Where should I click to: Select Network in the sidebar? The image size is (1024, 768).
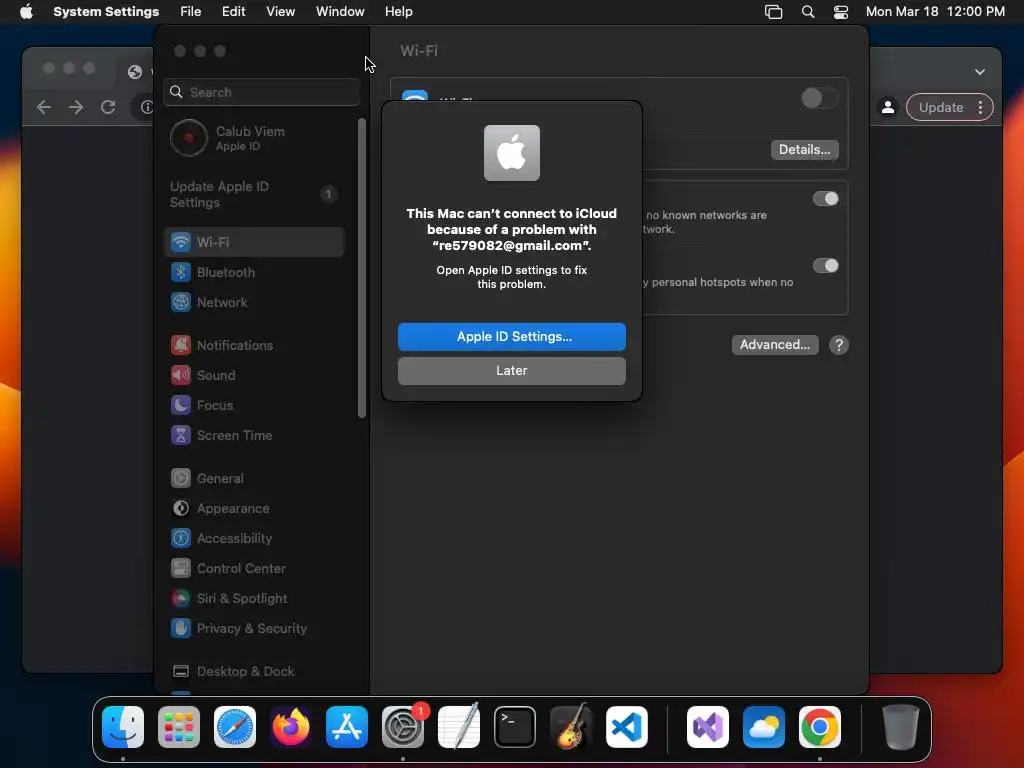(x=253, y=302)
